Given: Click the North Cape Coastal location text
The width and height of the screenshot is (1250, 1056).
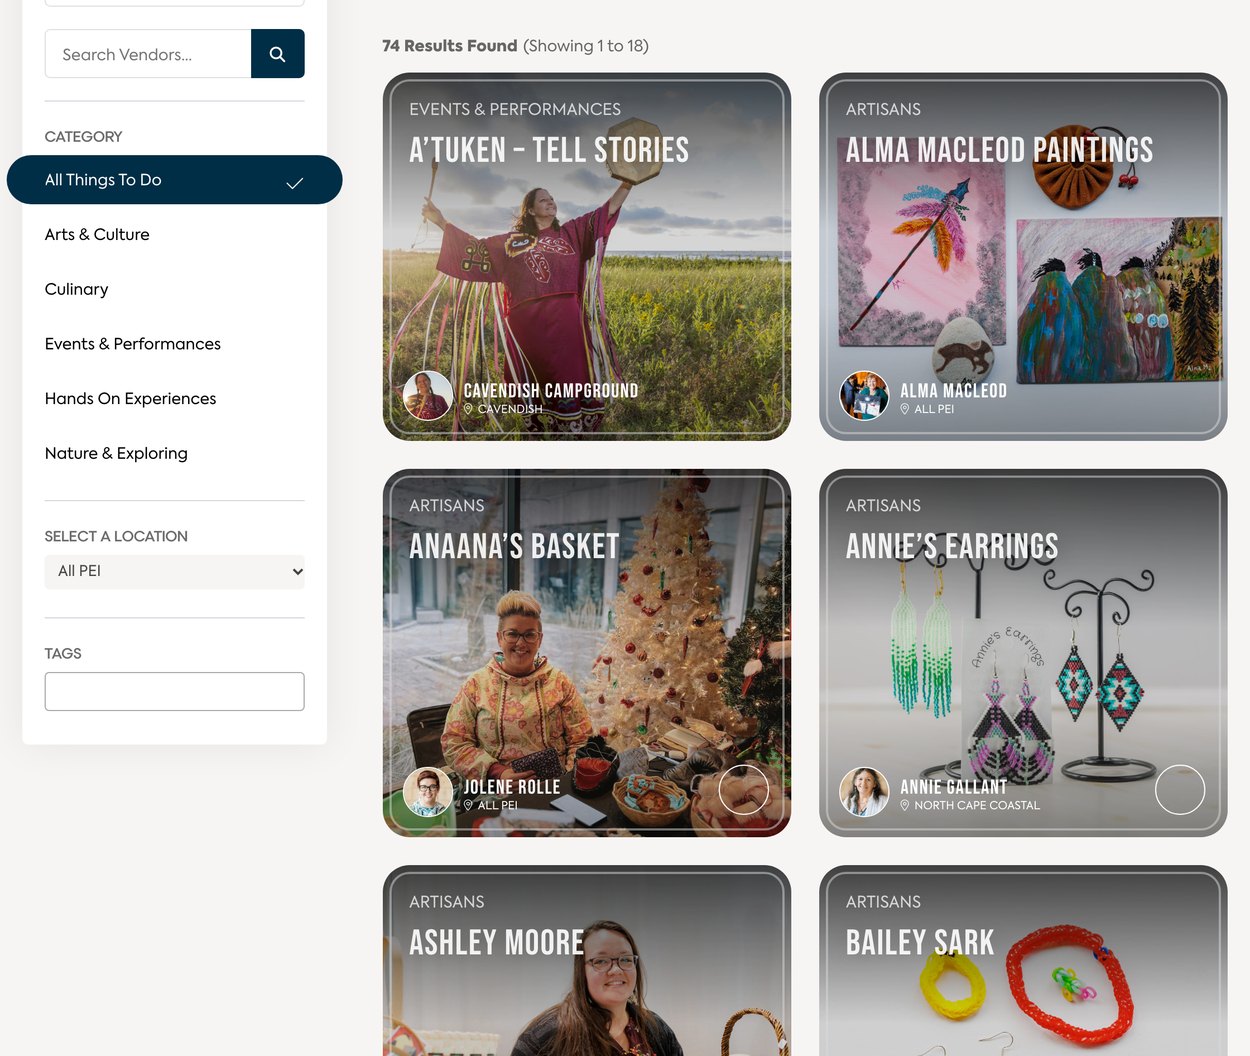Looking at the screenshot, I should 977,805.
